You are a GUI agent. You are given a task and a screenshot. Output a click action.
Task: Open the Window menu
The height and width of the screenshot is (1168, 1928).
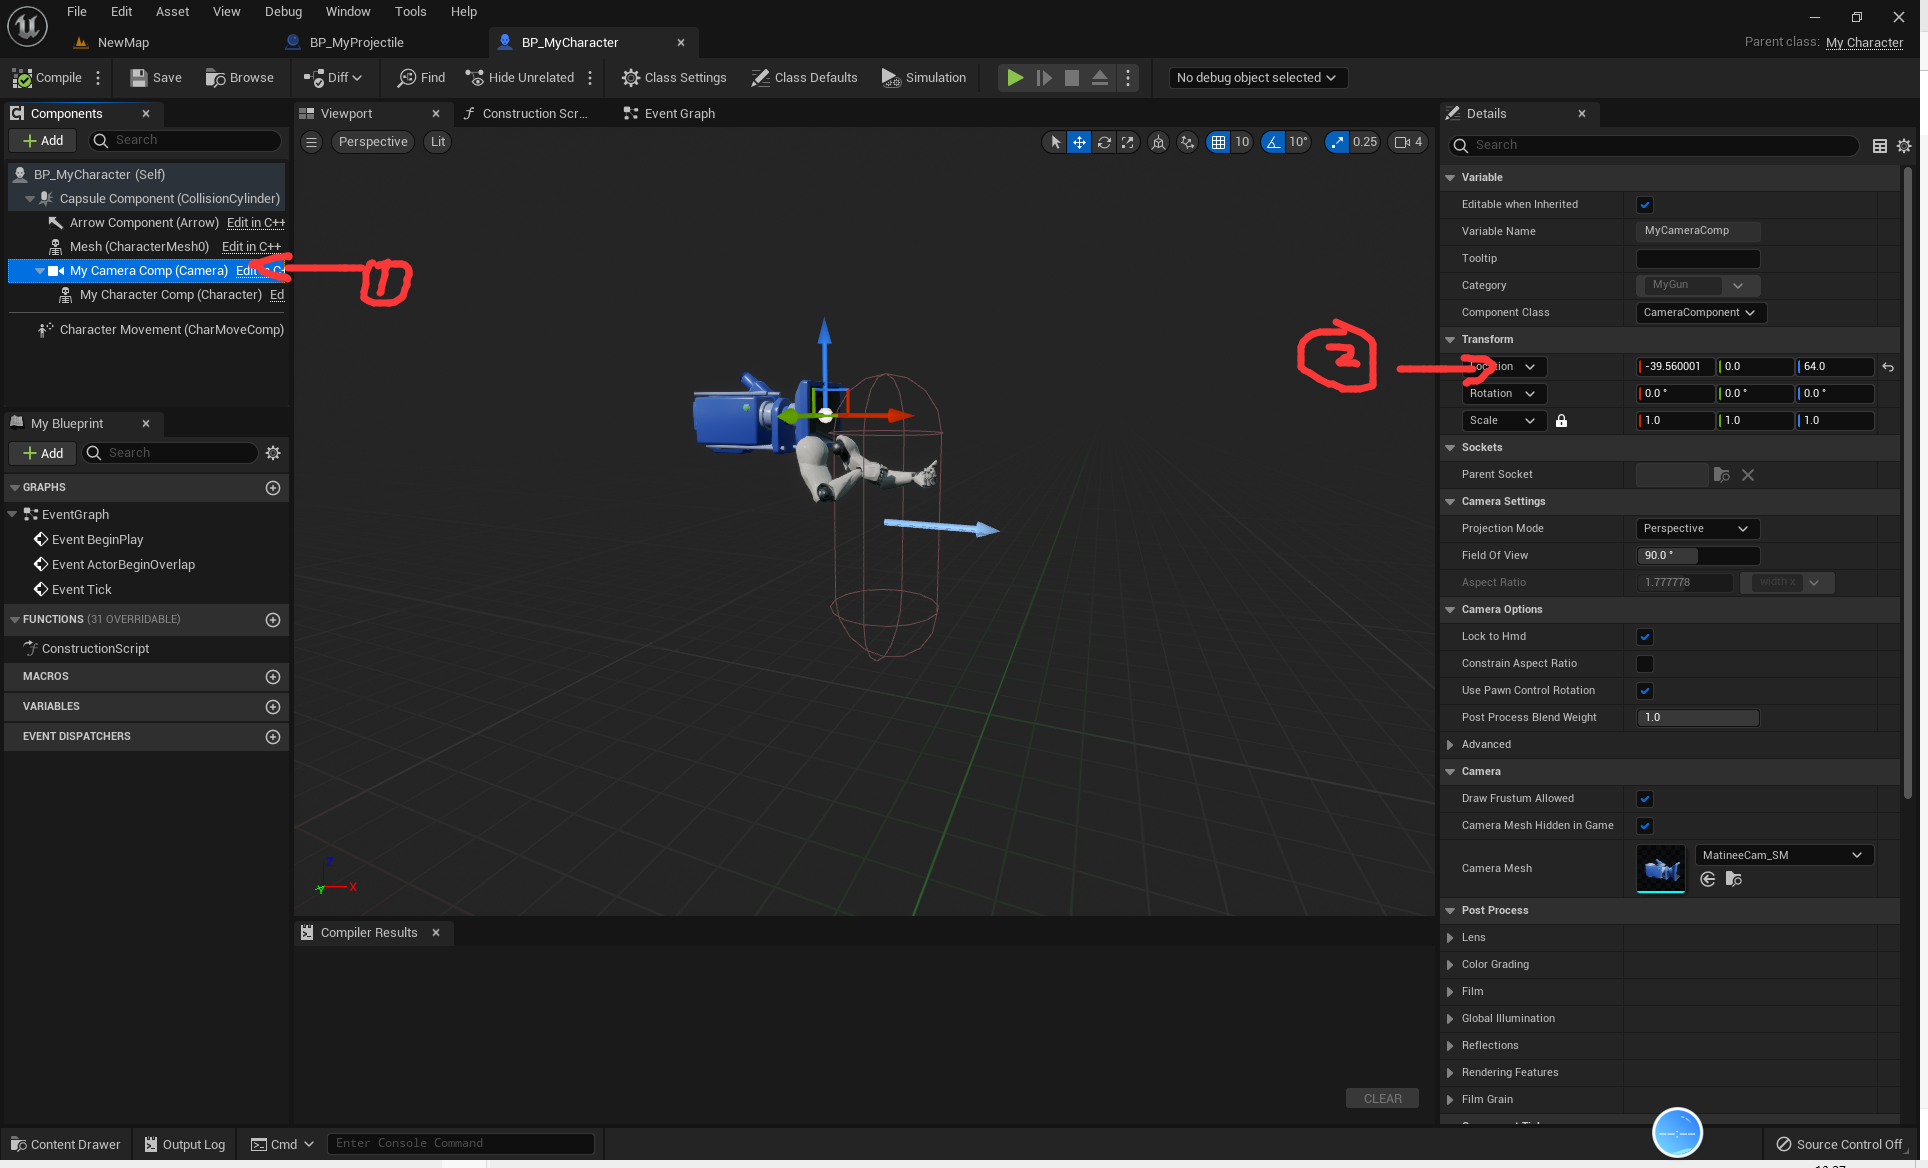(348, 11)
